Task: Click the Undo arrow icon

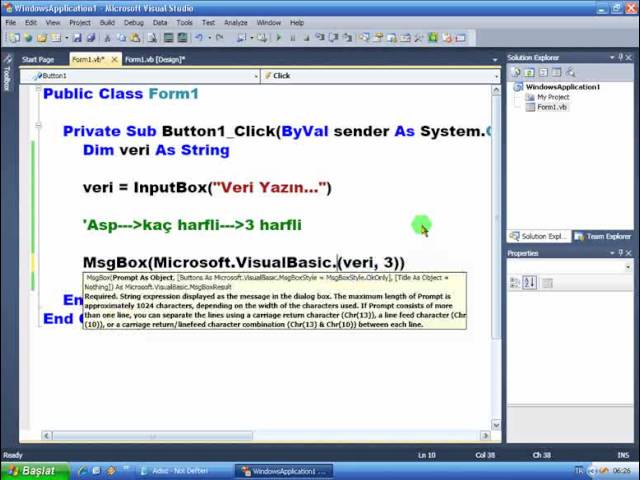Action: pos(199,38)
